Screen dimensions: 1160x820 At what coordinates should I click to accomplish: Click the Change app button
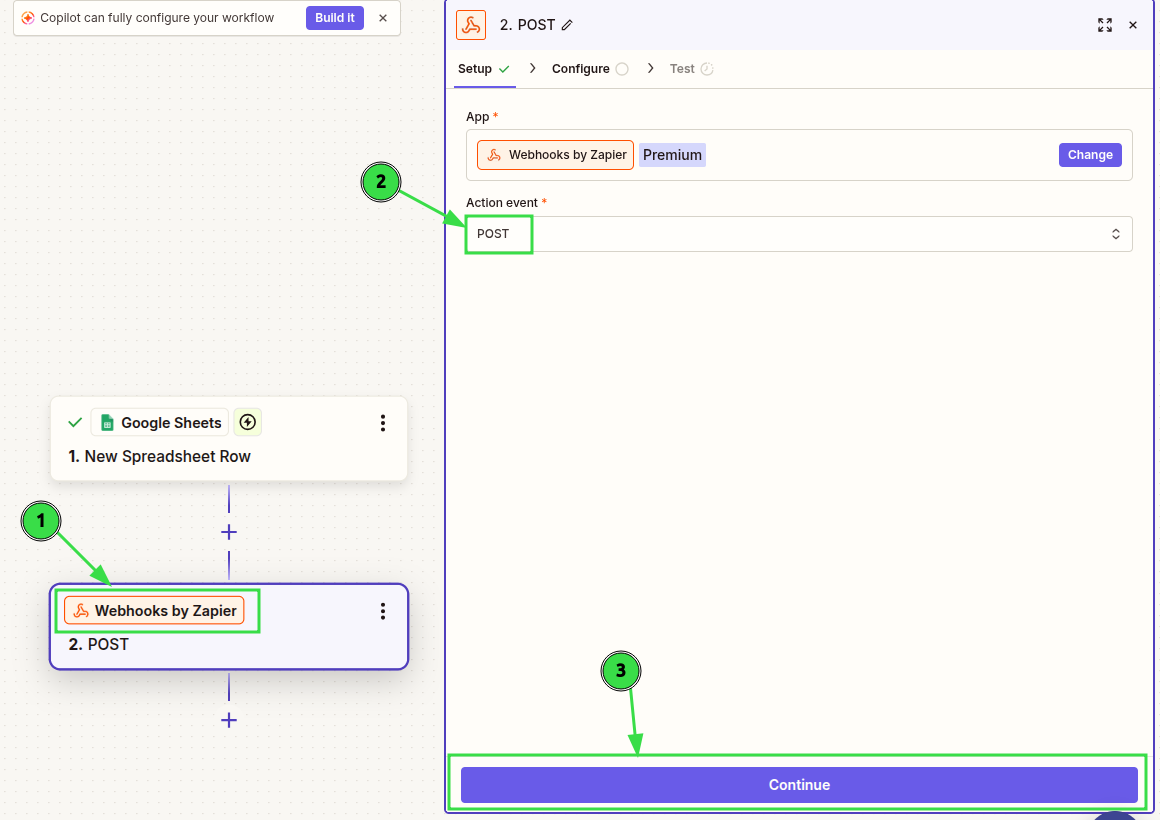[1090, 155]
